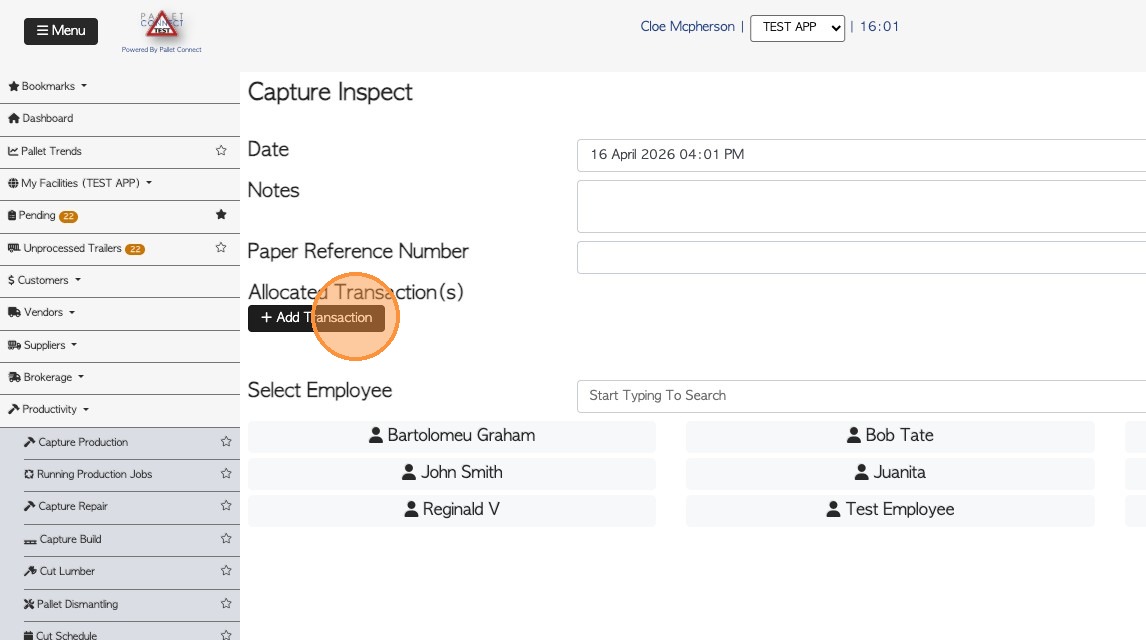Collapse the Productivity section
The image size is (1146, 640).
[x=49, y=409]
